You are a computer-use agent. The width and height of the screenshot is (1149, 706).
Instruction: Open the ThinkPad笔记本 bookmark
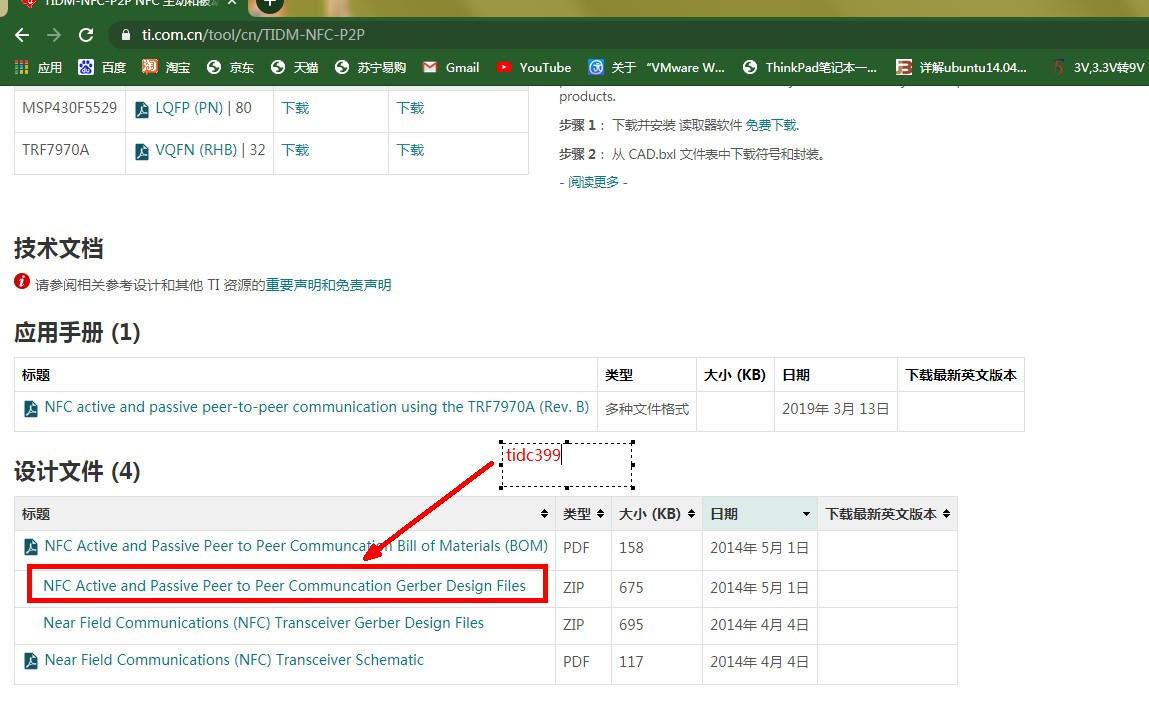coord(809,67)
